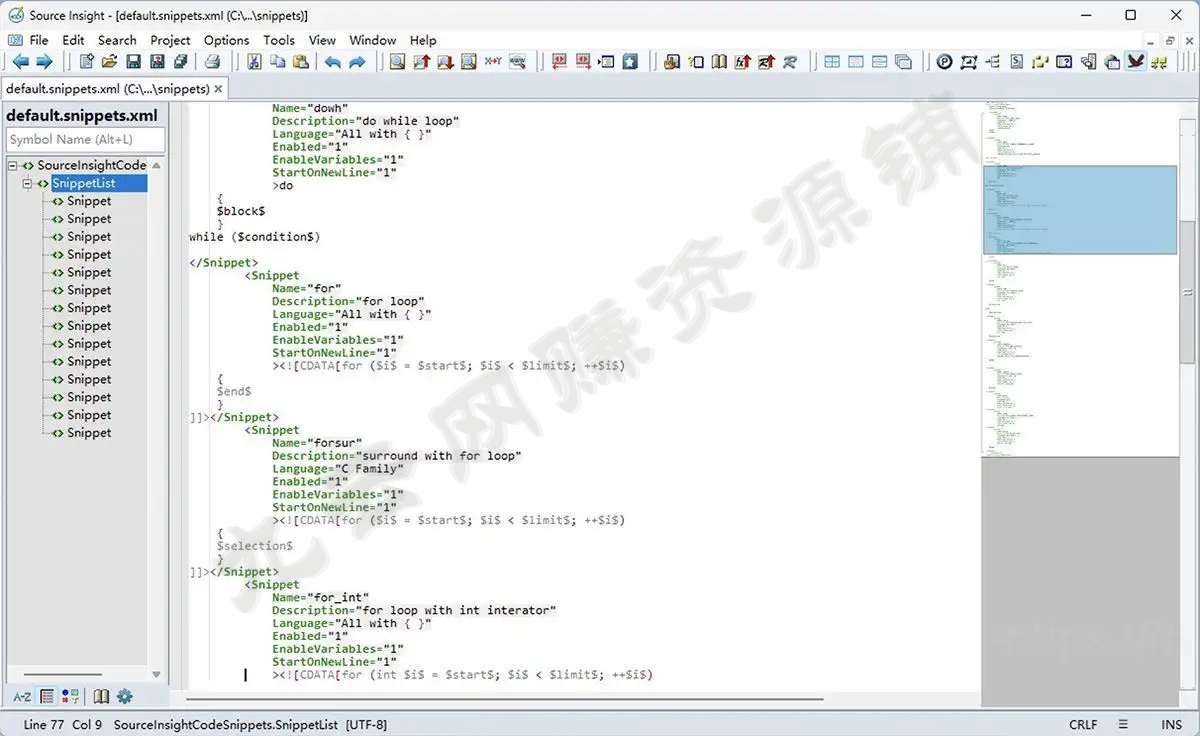This screenshot has width=1200, height=736.
Task: Collapse the SnippetList tree node
Action: (x=28, y=184)
